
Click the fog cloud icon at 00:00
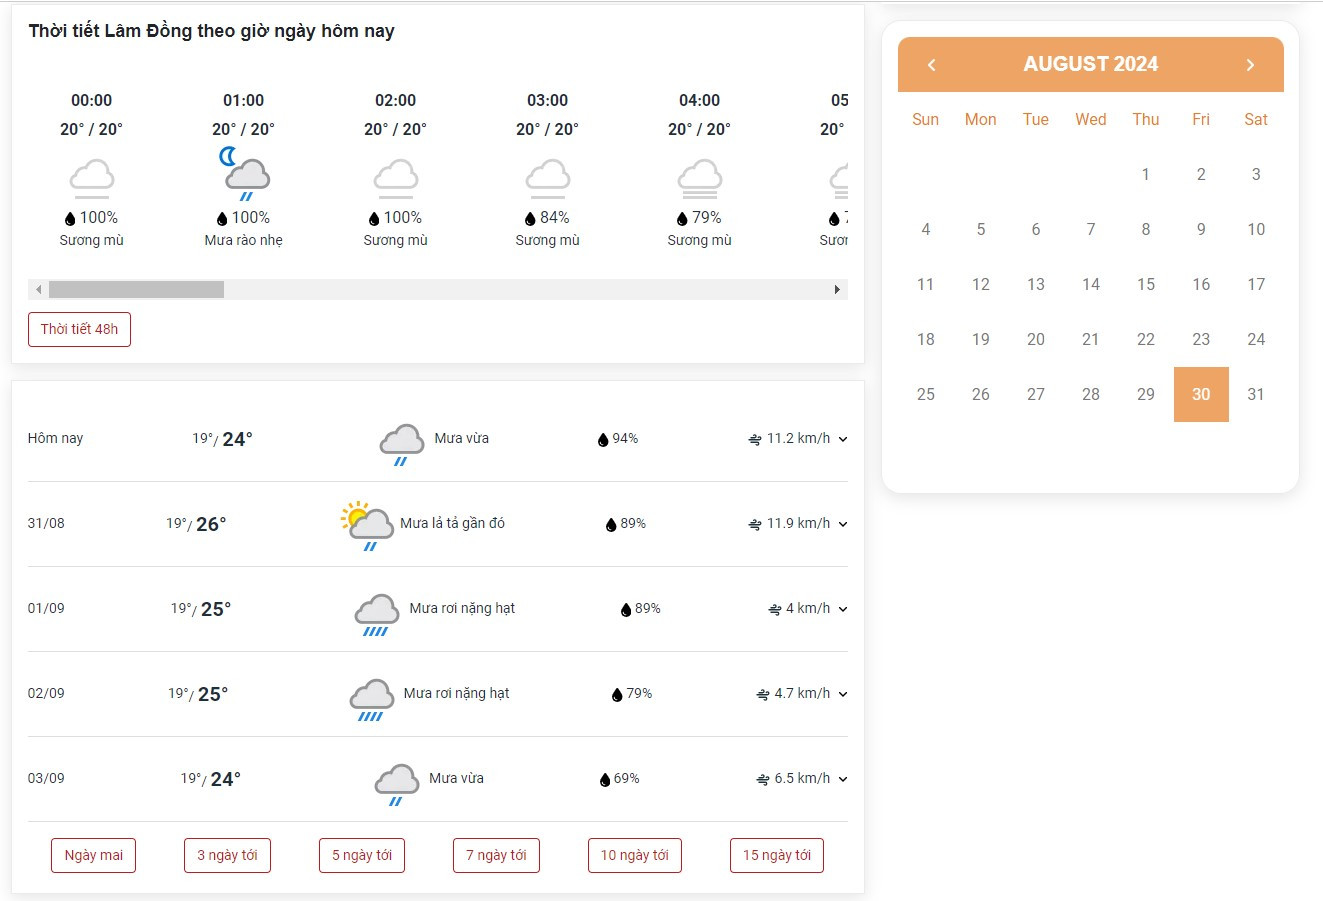click(x=92, y=179)
